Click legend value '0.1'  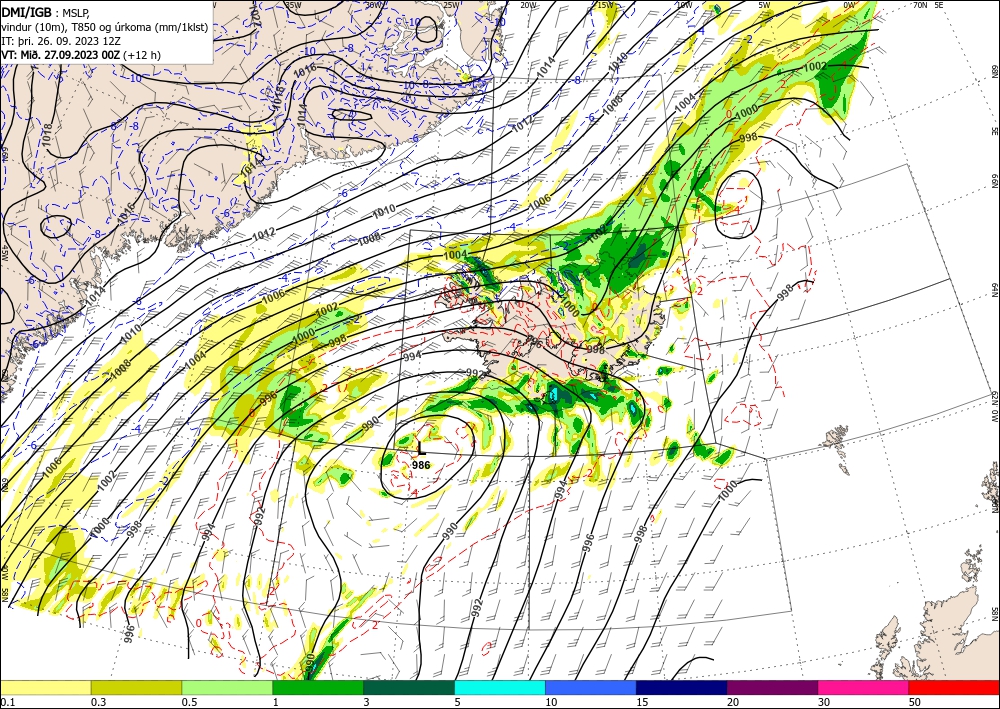click(x=6, y=702)
